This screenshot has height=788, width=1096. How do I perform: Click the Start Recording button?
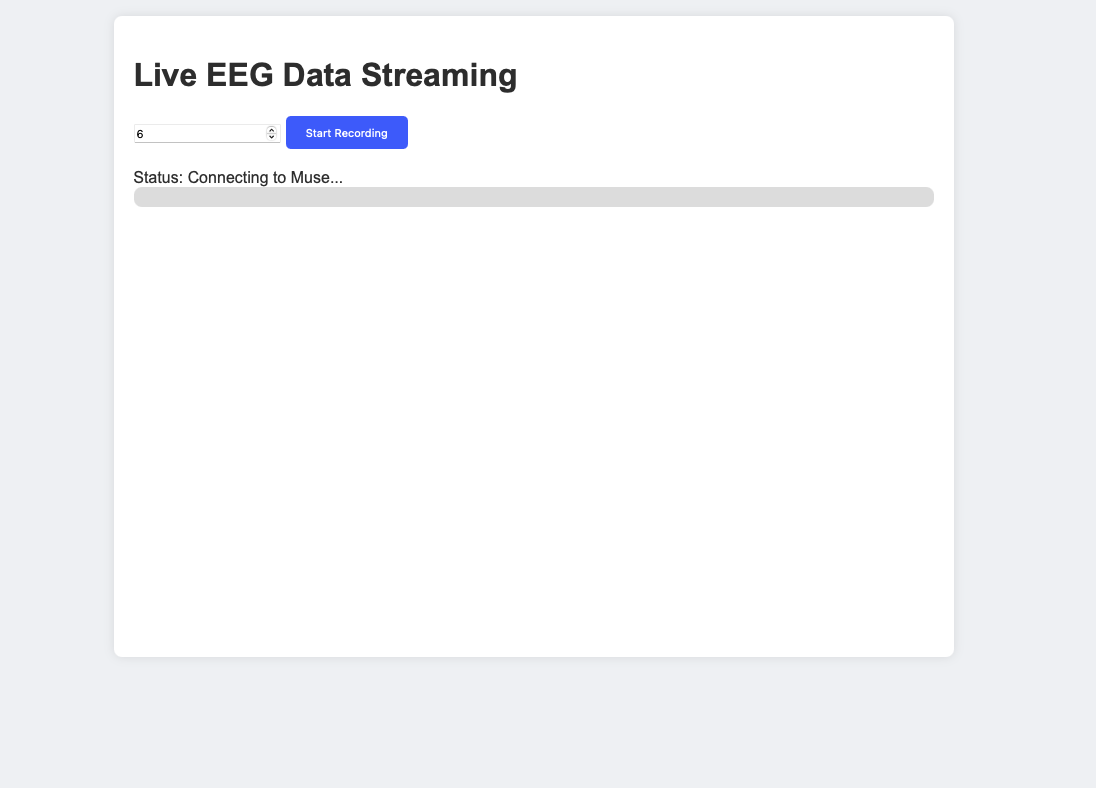click(x=346, y=133)
